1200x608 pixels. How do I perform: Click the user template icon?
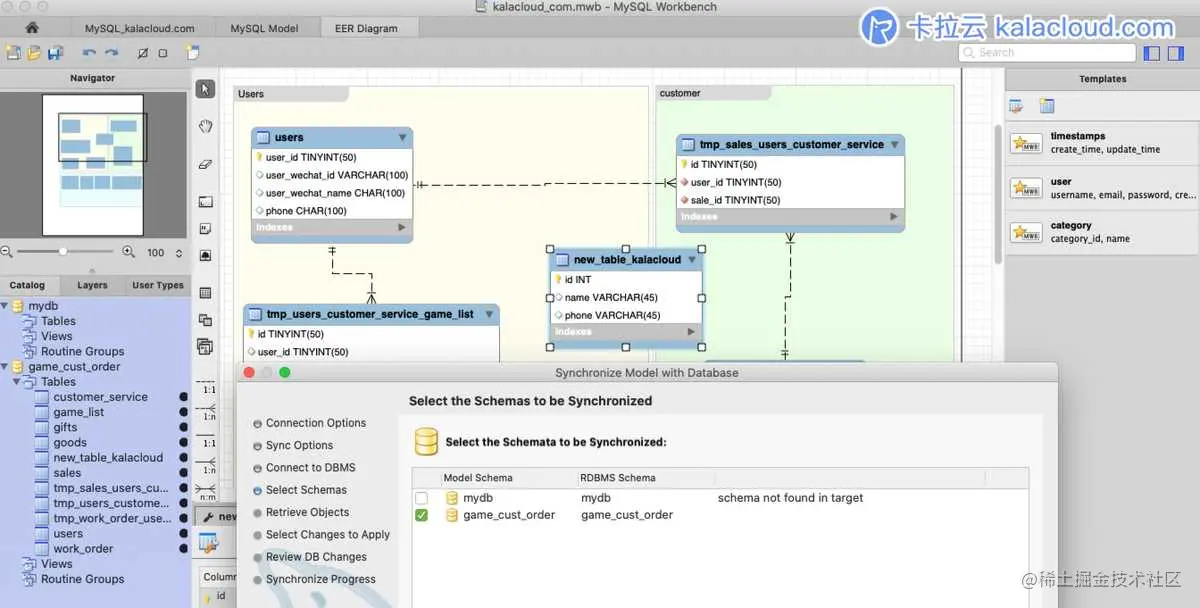1026,188
